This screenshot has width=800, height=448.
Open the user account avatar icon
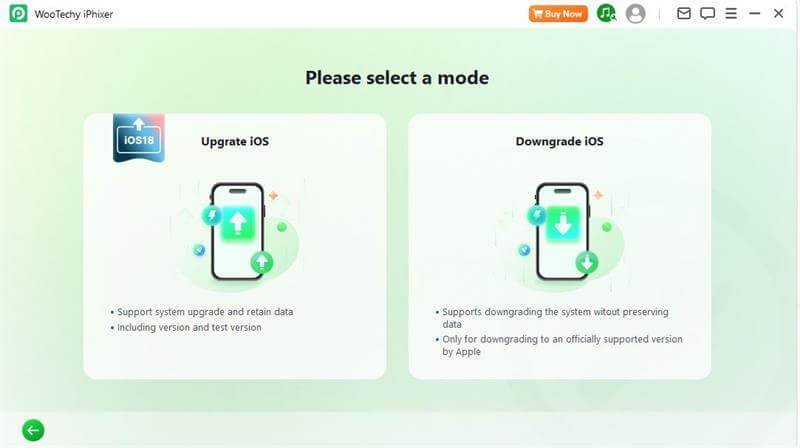tap(635, 14)
